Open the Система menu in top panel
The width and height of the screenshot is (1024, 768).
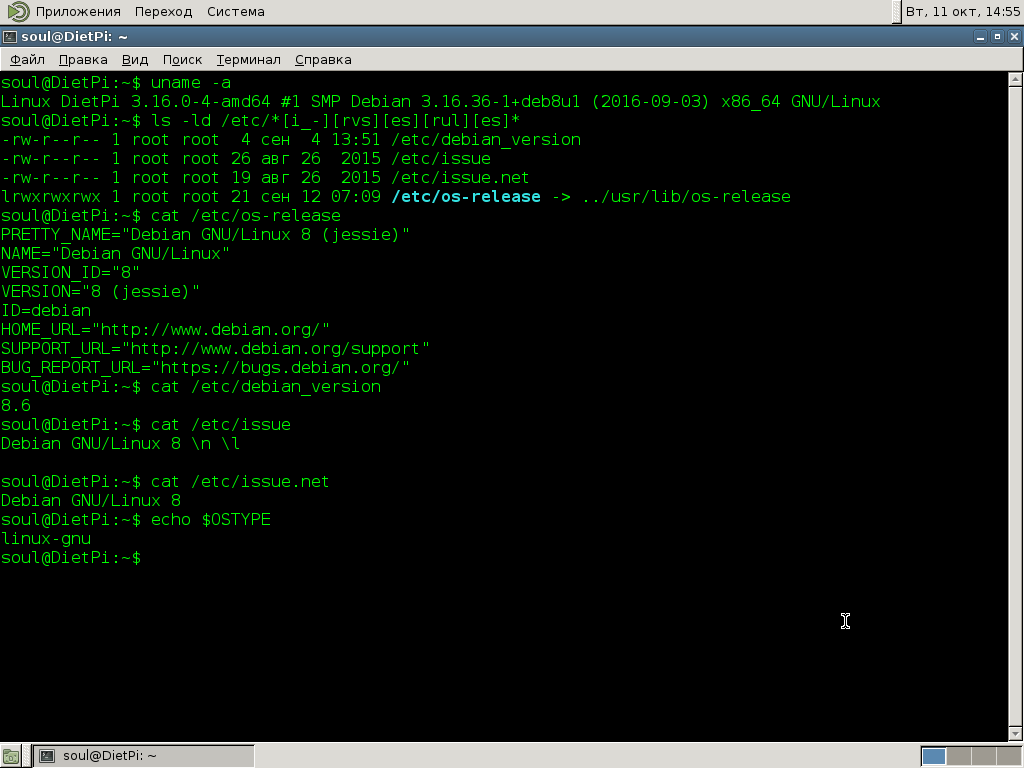point(236,12)
